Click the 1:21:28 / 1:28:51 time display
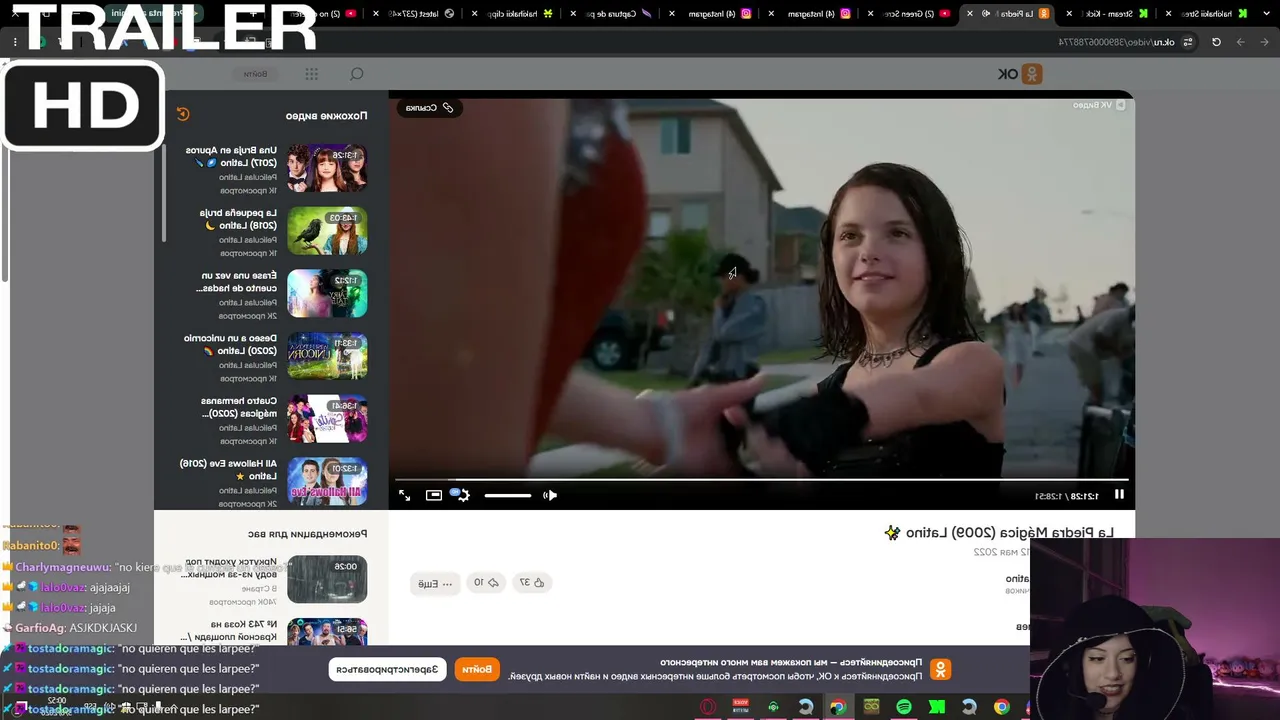The image size is (1280, 720). click(x=1066, y=496)
